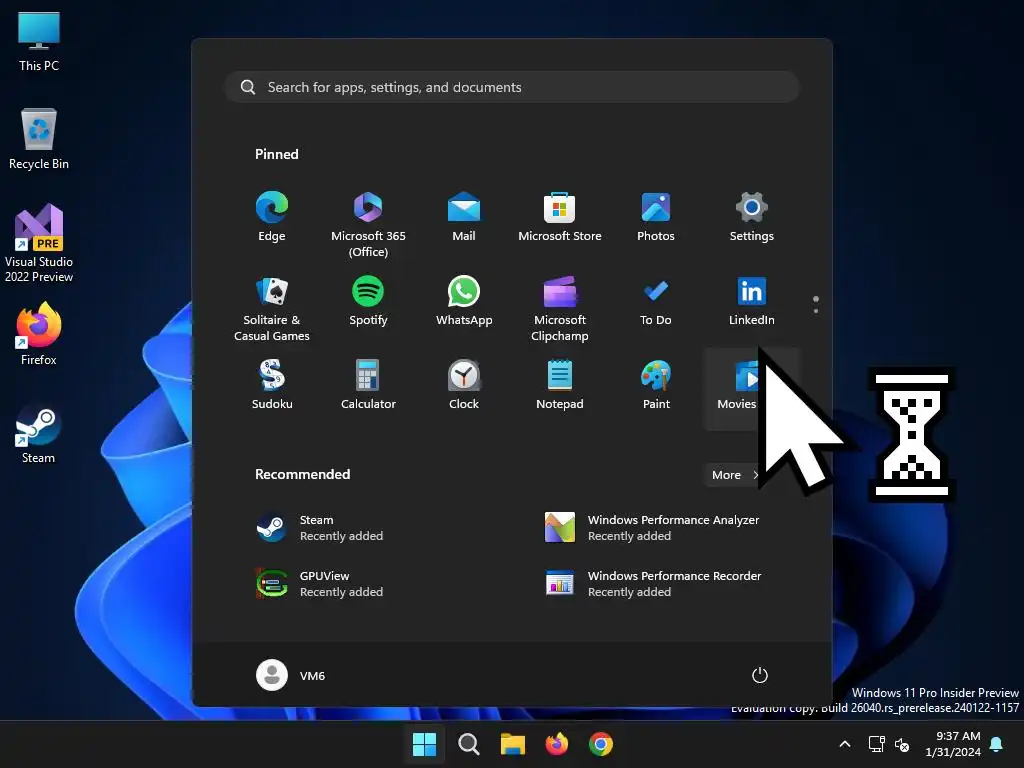Open the notifications bell
1024x768 pixels.
(x=997, y=744)
